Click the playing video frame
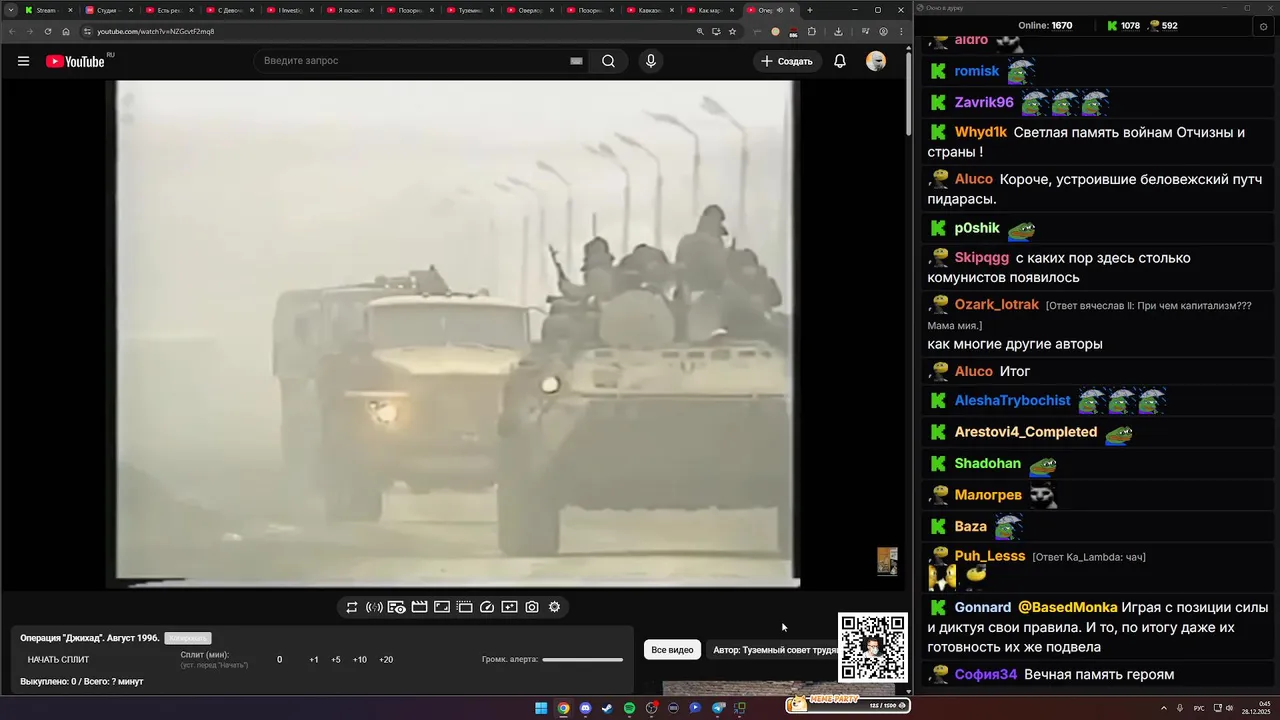 click(456, 333)
